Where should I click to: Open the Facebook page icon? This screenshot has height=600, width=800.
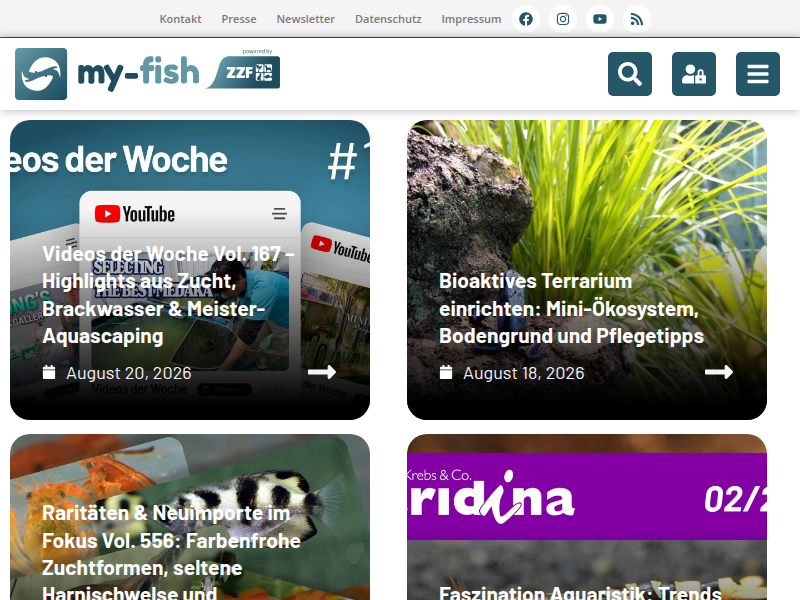point(526,19)
